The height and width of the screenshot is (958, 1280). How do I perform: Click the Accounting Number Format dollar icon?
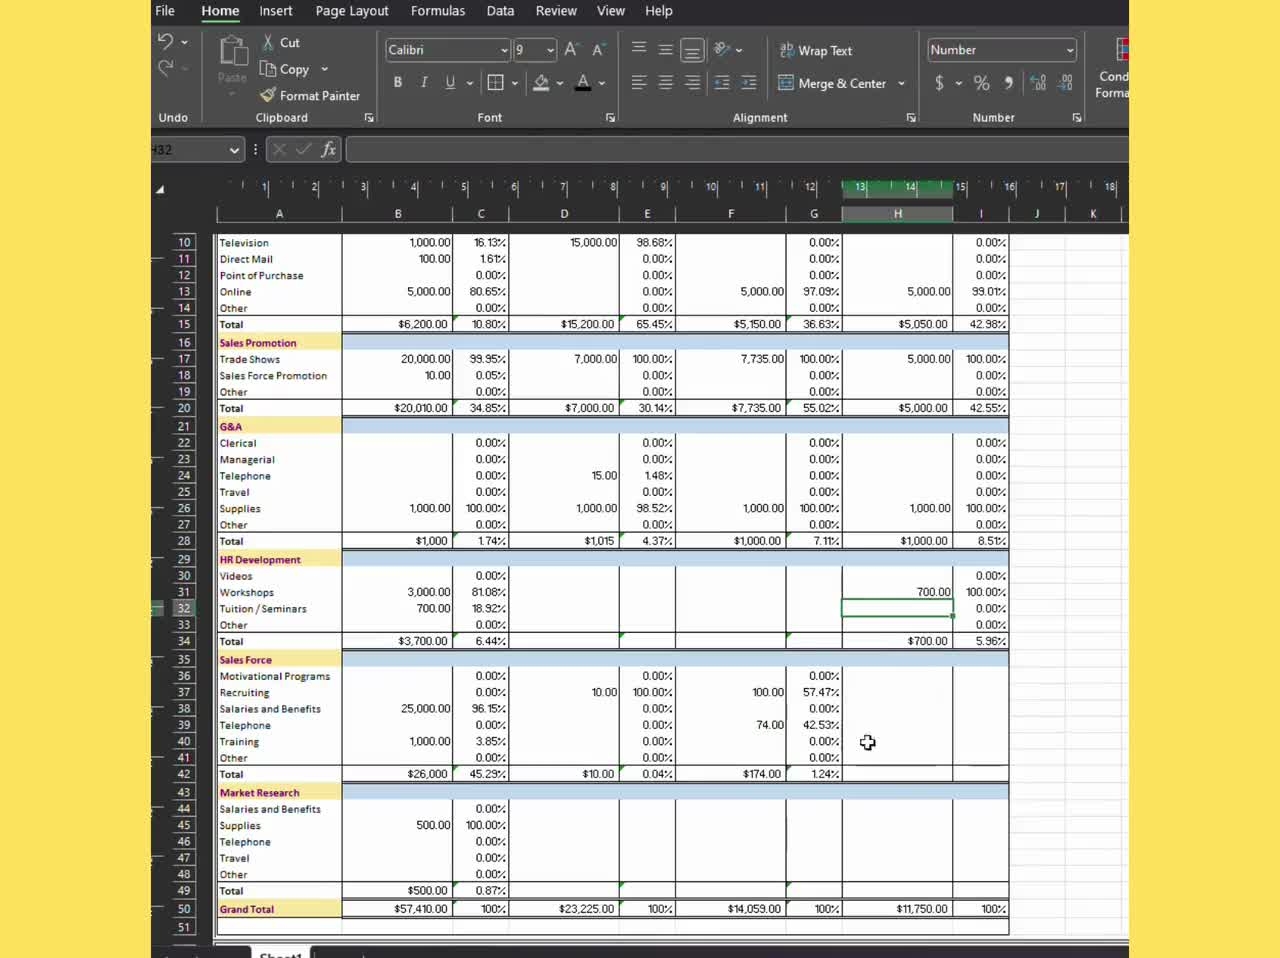point(939,83)
